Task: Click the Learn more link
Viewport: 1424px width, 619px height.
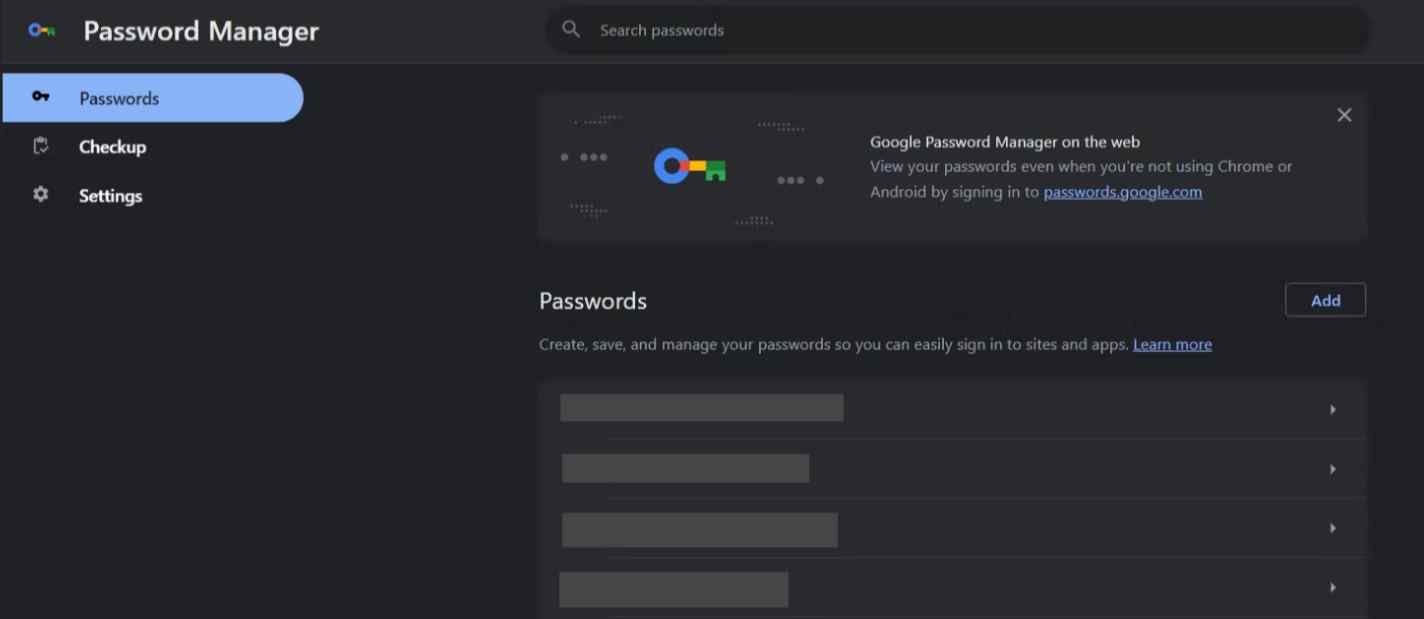Action: point(1171,343)
